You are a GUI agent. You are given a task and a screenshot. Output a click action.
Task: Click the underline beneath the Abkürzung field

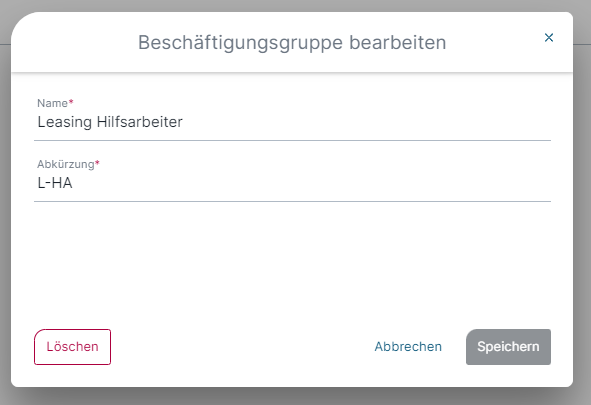click(x=292, y=202)
